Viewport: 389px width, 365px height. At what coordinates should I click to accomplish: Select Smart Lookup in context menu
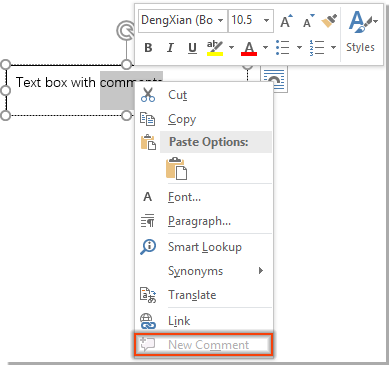[204, 247]
